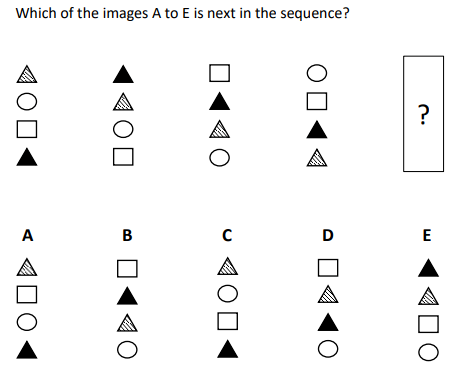The height and width of the screenshot is (382, 469).
Task: Click the question text heading
Action: [182, 14]
